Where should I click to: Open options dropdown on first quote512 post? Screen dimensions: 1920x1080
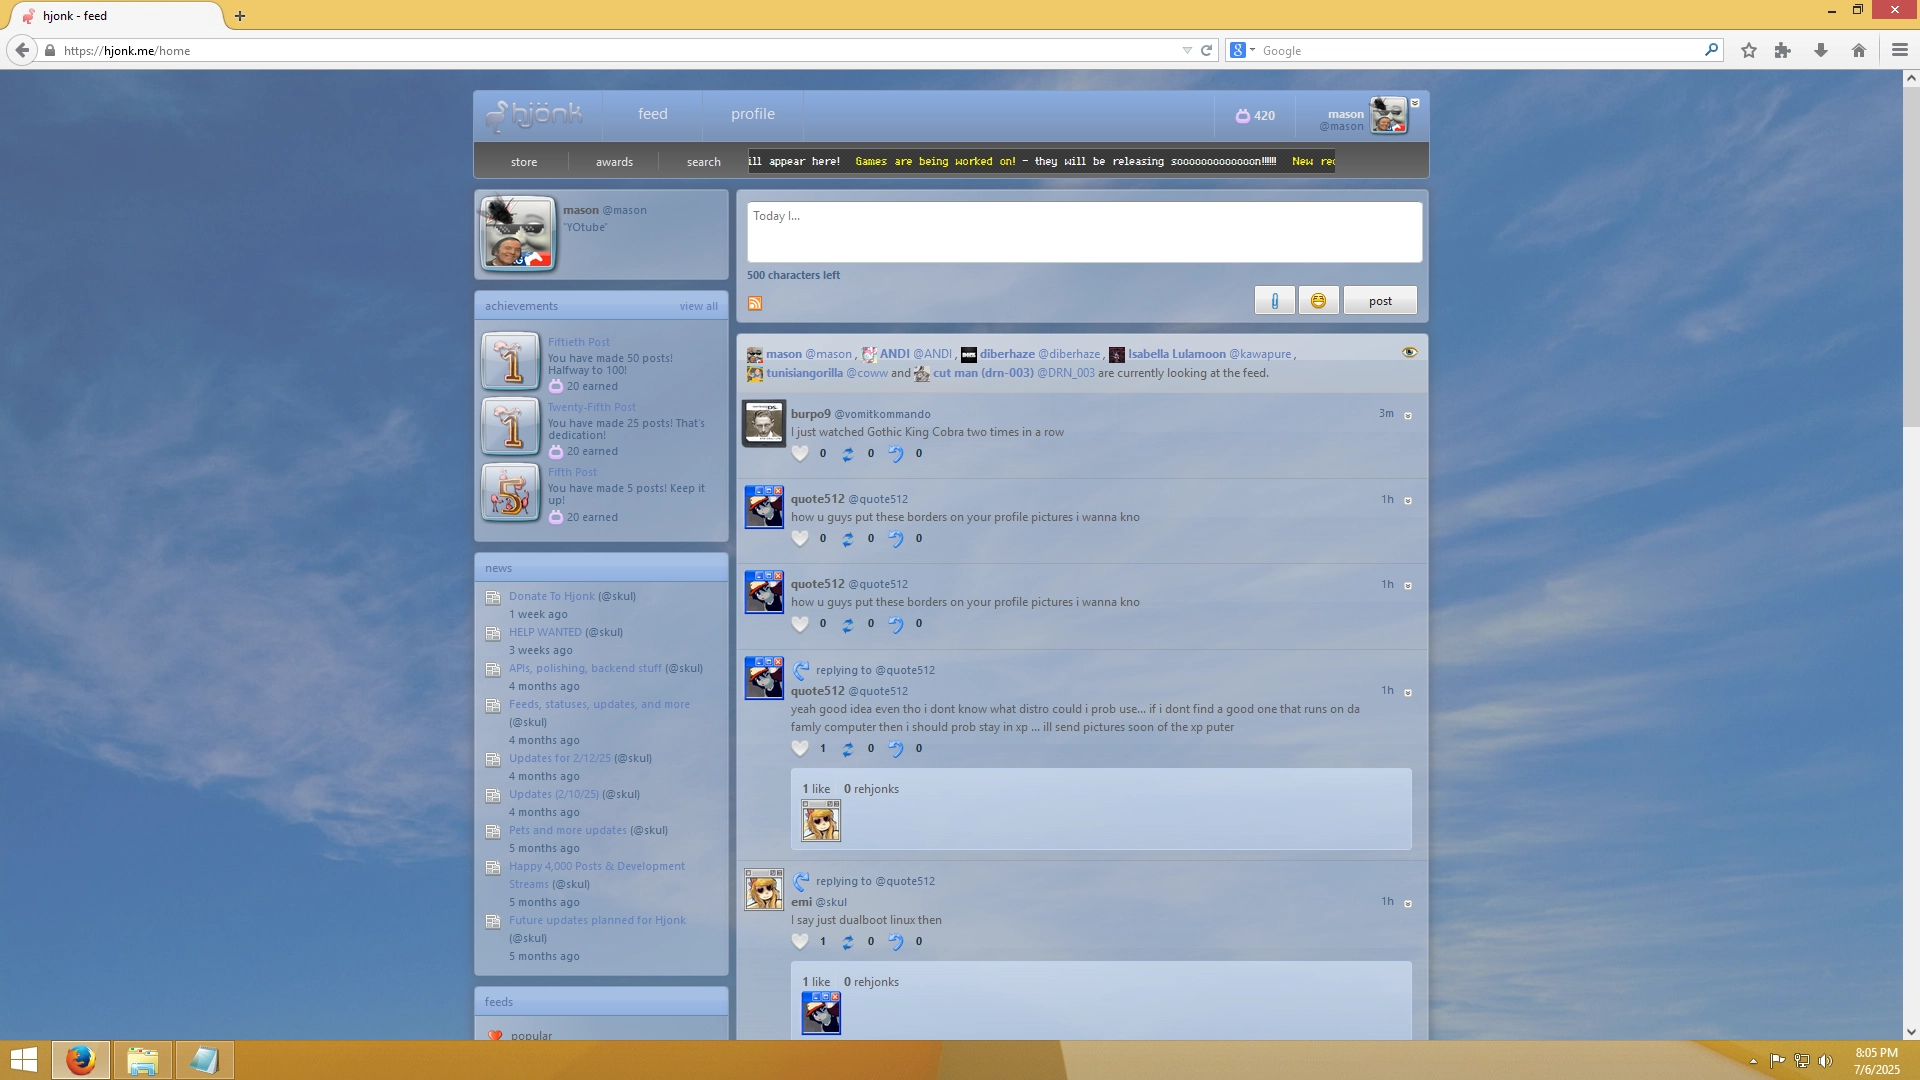1408,500
